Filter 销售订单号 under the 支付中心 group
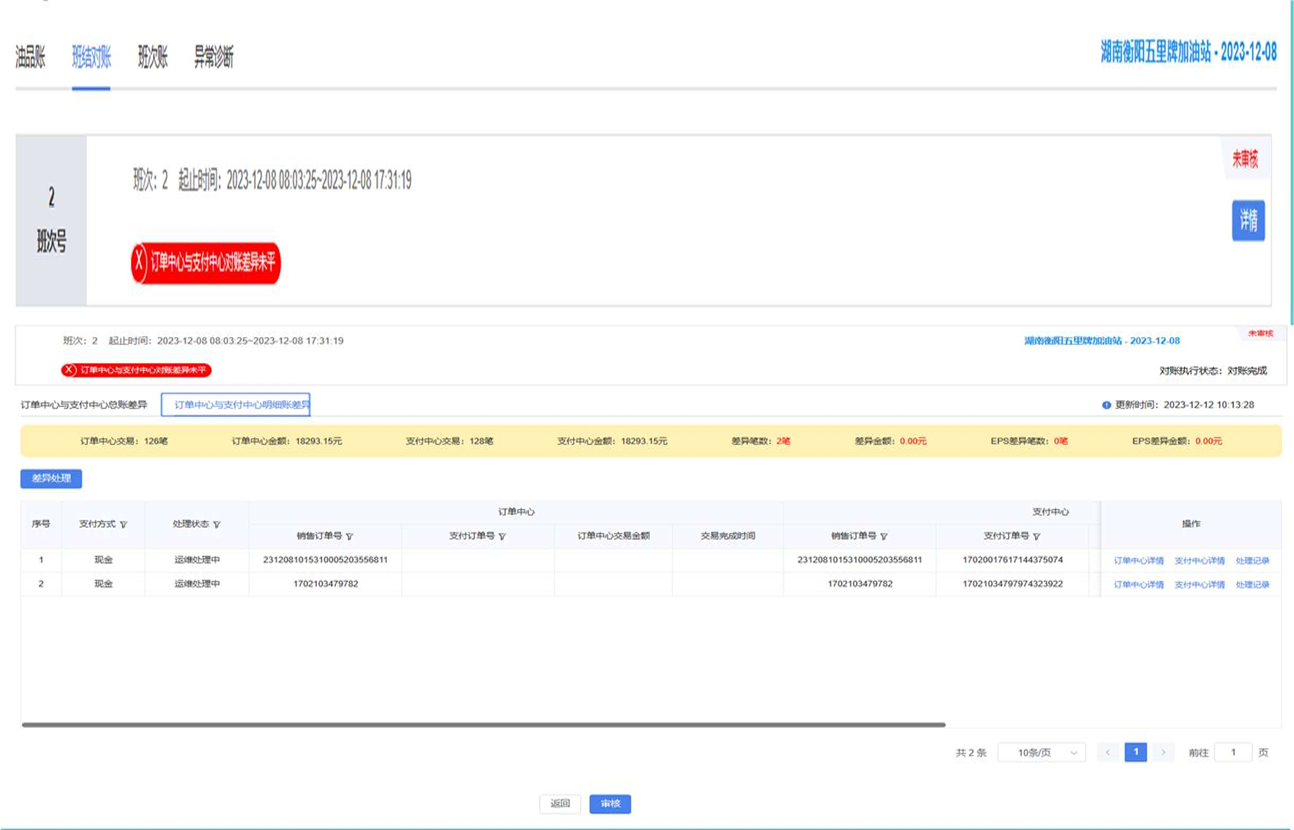The image size is (1294, 830). pyautogui.click(x=884, y=536)
